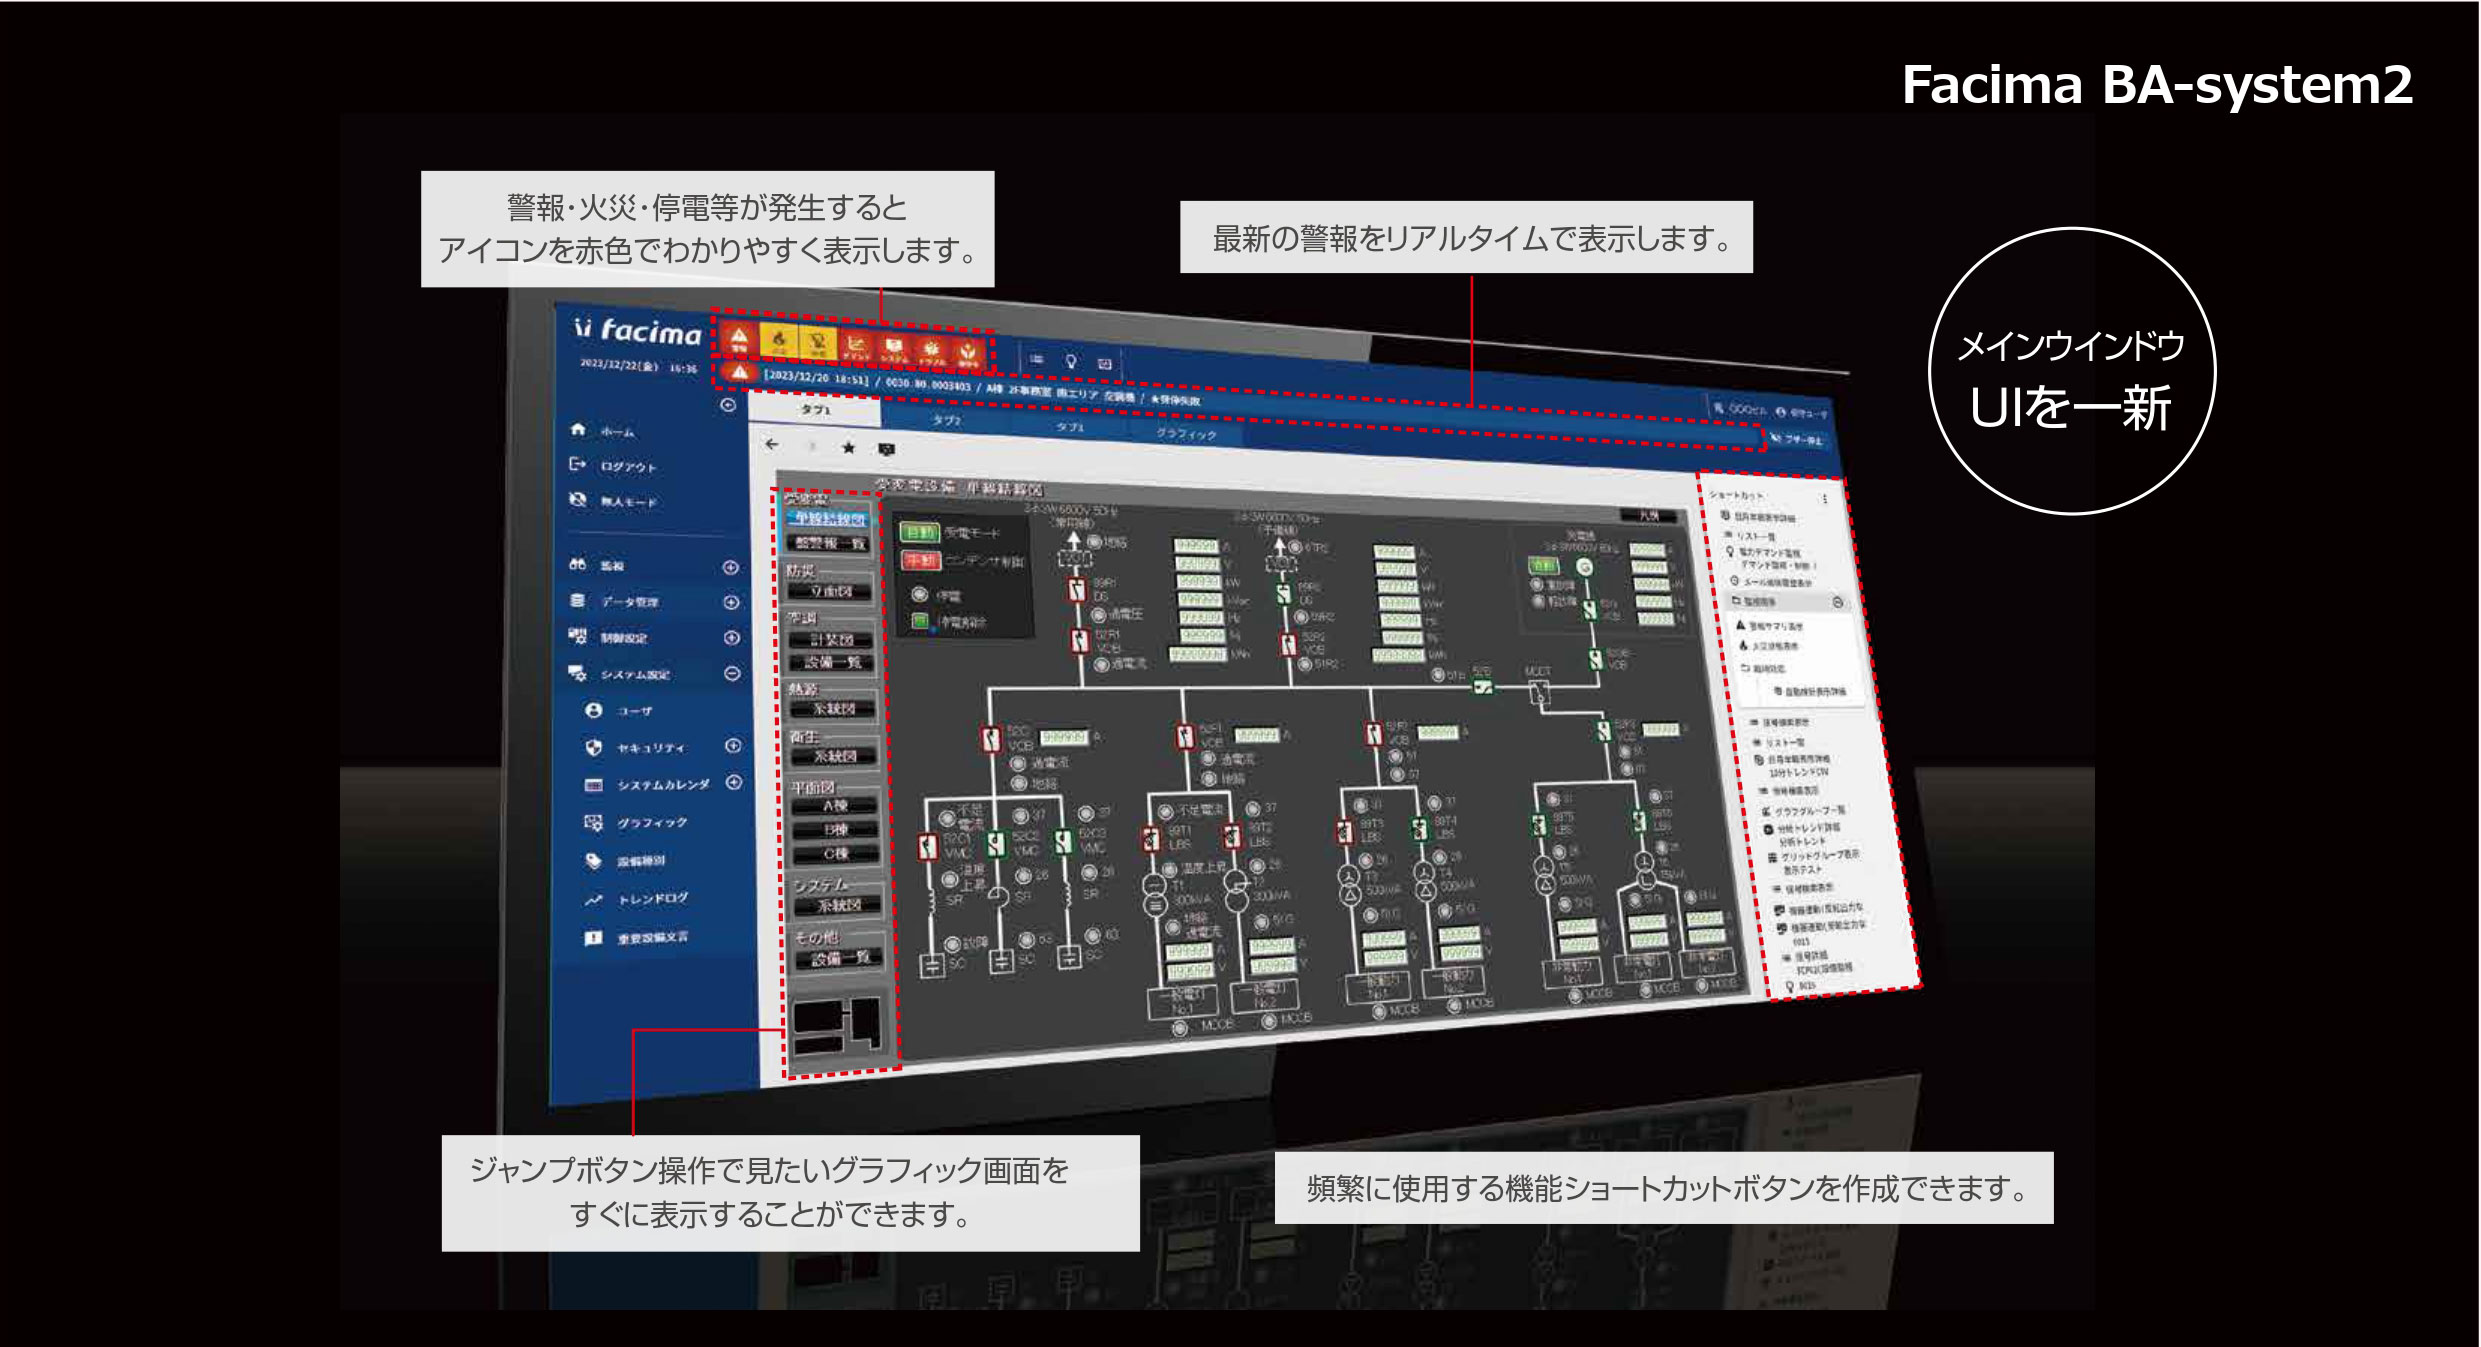Viewport: 2481px width, 1347px height.
Task: Click the monitor icon beside the star
Action: 886,449
